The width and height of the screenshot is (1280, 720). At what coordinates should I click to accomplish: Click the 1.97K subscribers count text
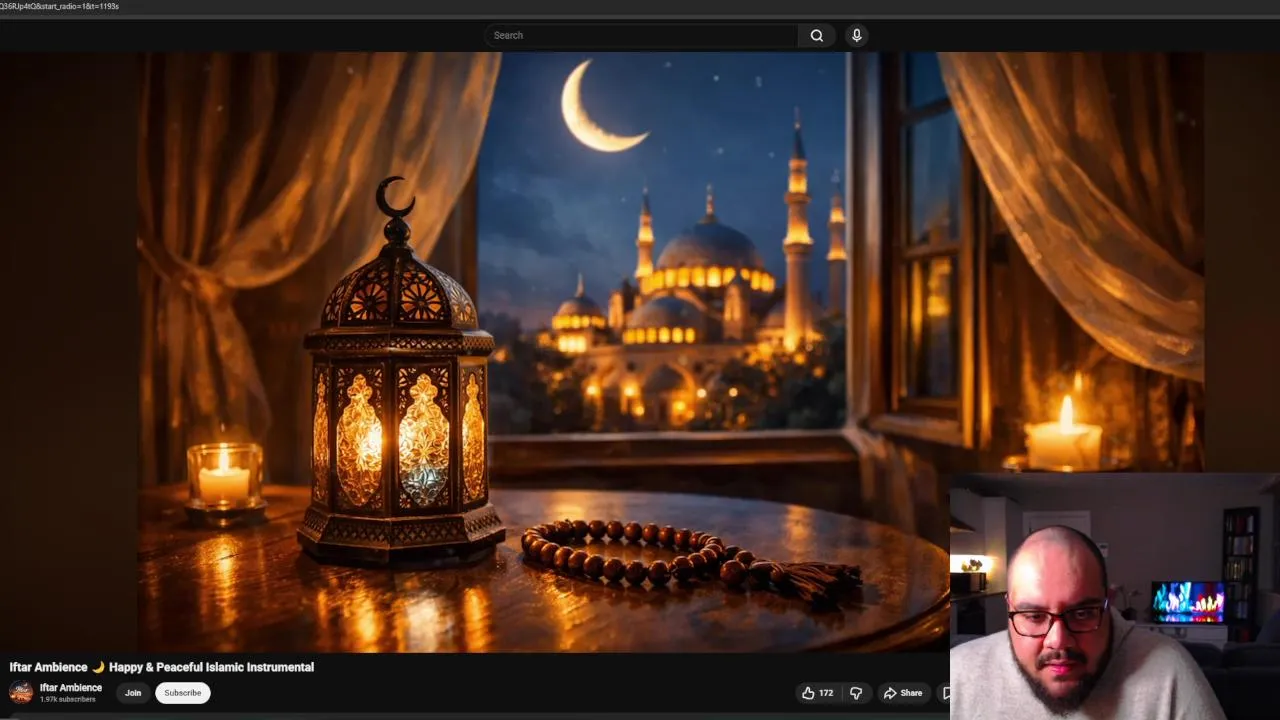[68, 699]
